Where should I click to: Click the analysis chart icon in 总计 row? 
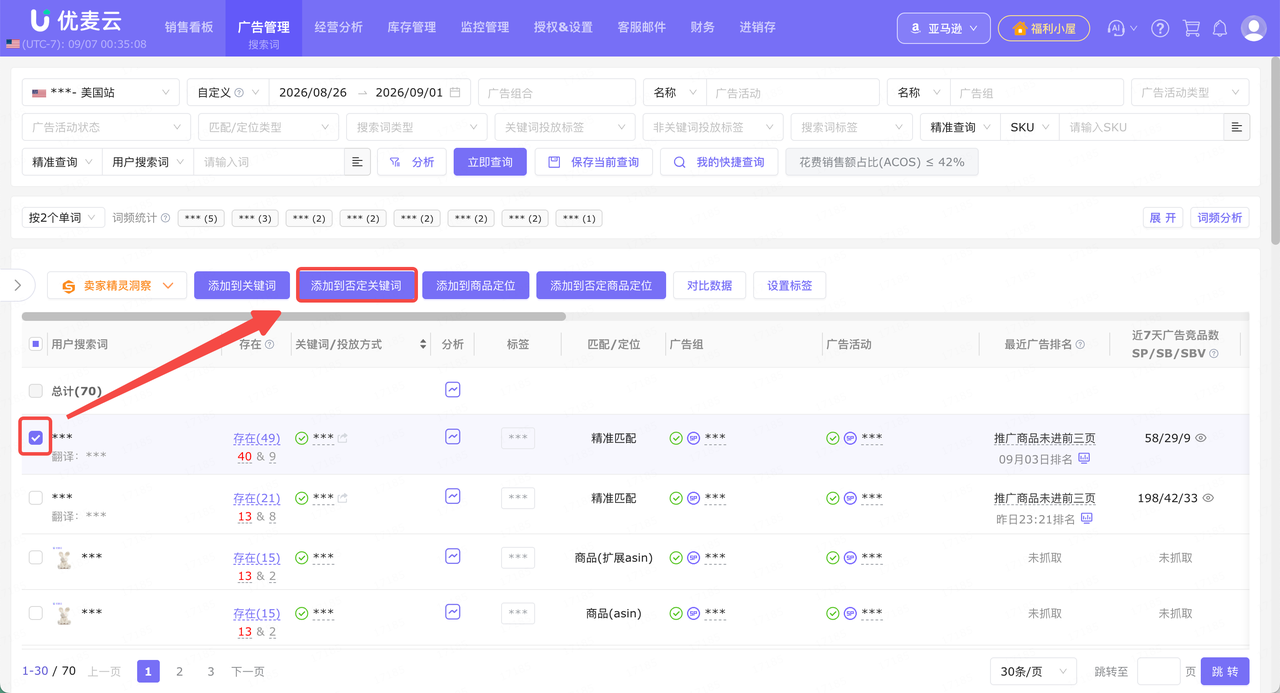(453, 390)
